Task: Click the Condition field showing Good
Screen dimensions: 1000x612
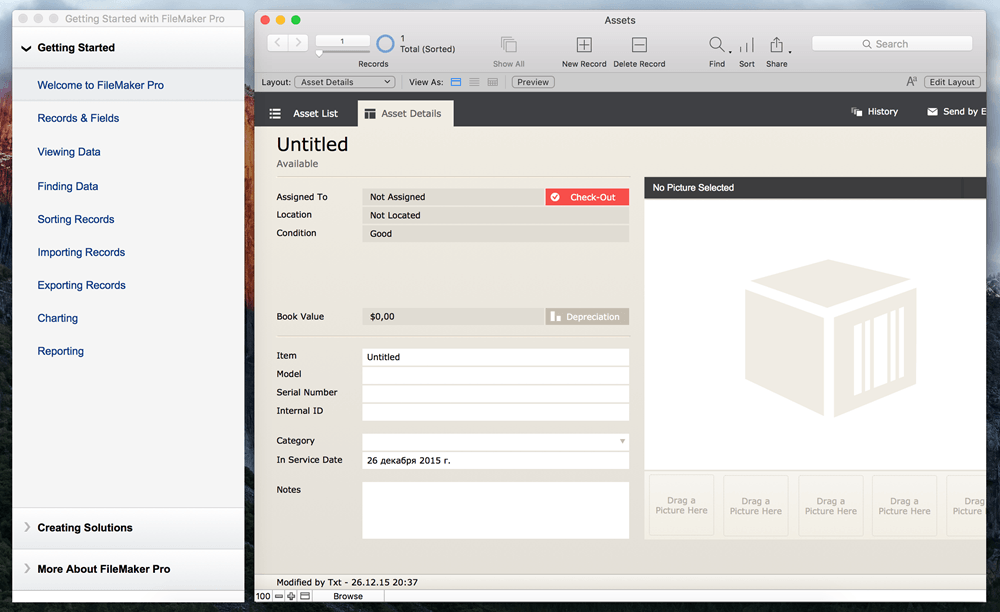Action: [x=496, y=234]
